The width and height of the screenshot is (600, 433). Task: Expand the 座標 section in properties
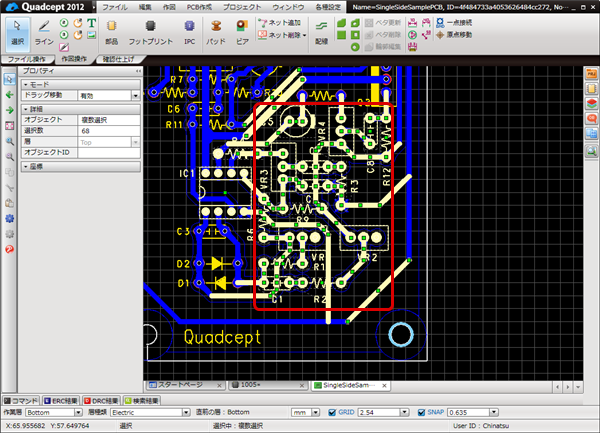(x=26, y=166)
